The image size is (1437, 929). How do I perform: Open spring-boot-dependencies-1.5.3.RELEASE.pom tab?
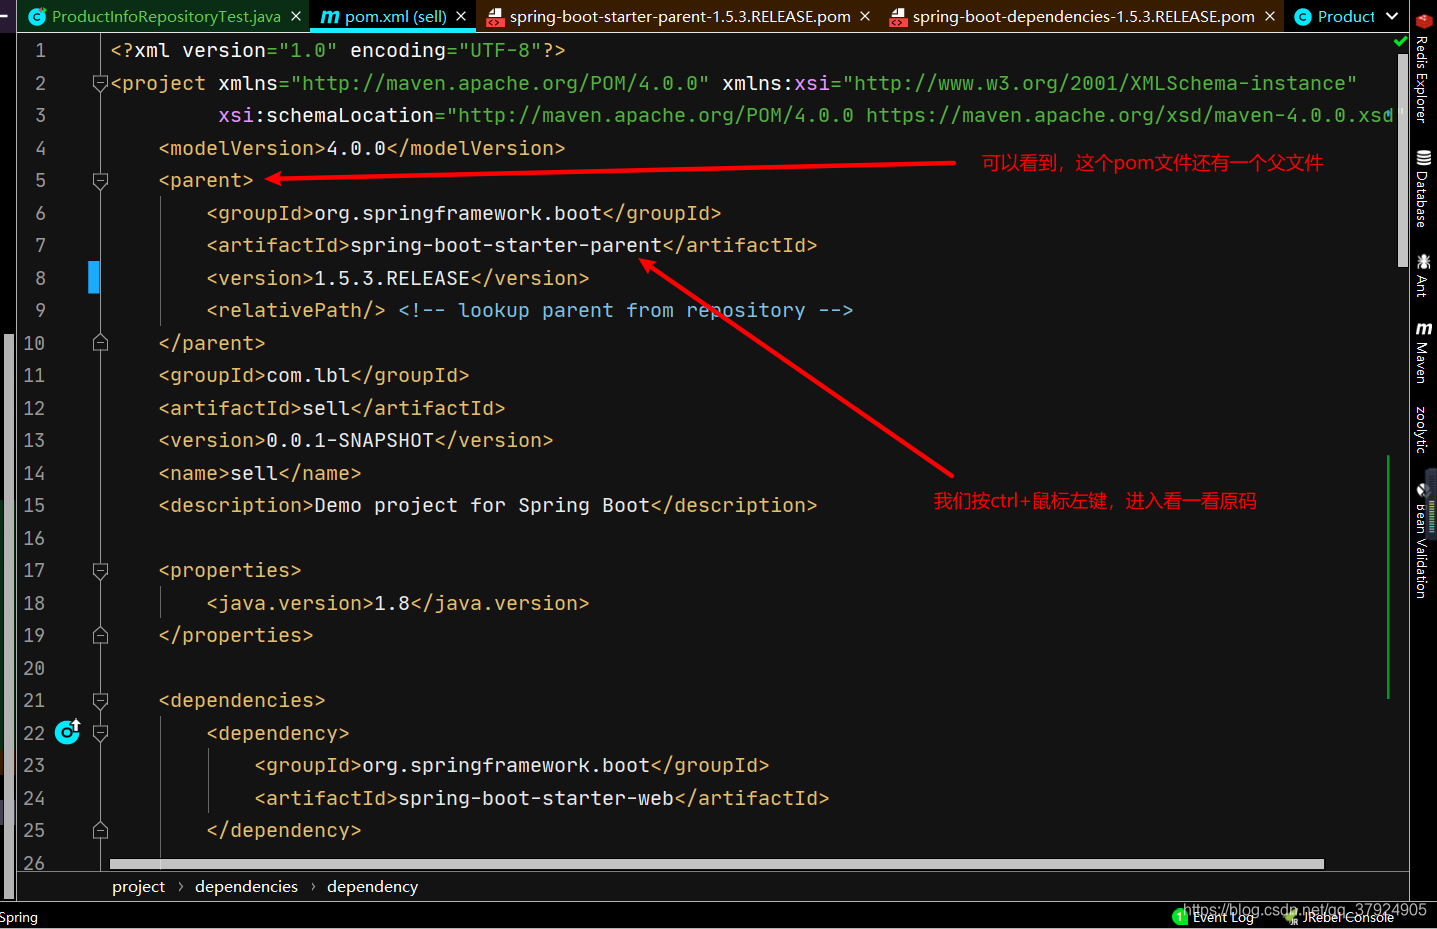(1083, 17)
